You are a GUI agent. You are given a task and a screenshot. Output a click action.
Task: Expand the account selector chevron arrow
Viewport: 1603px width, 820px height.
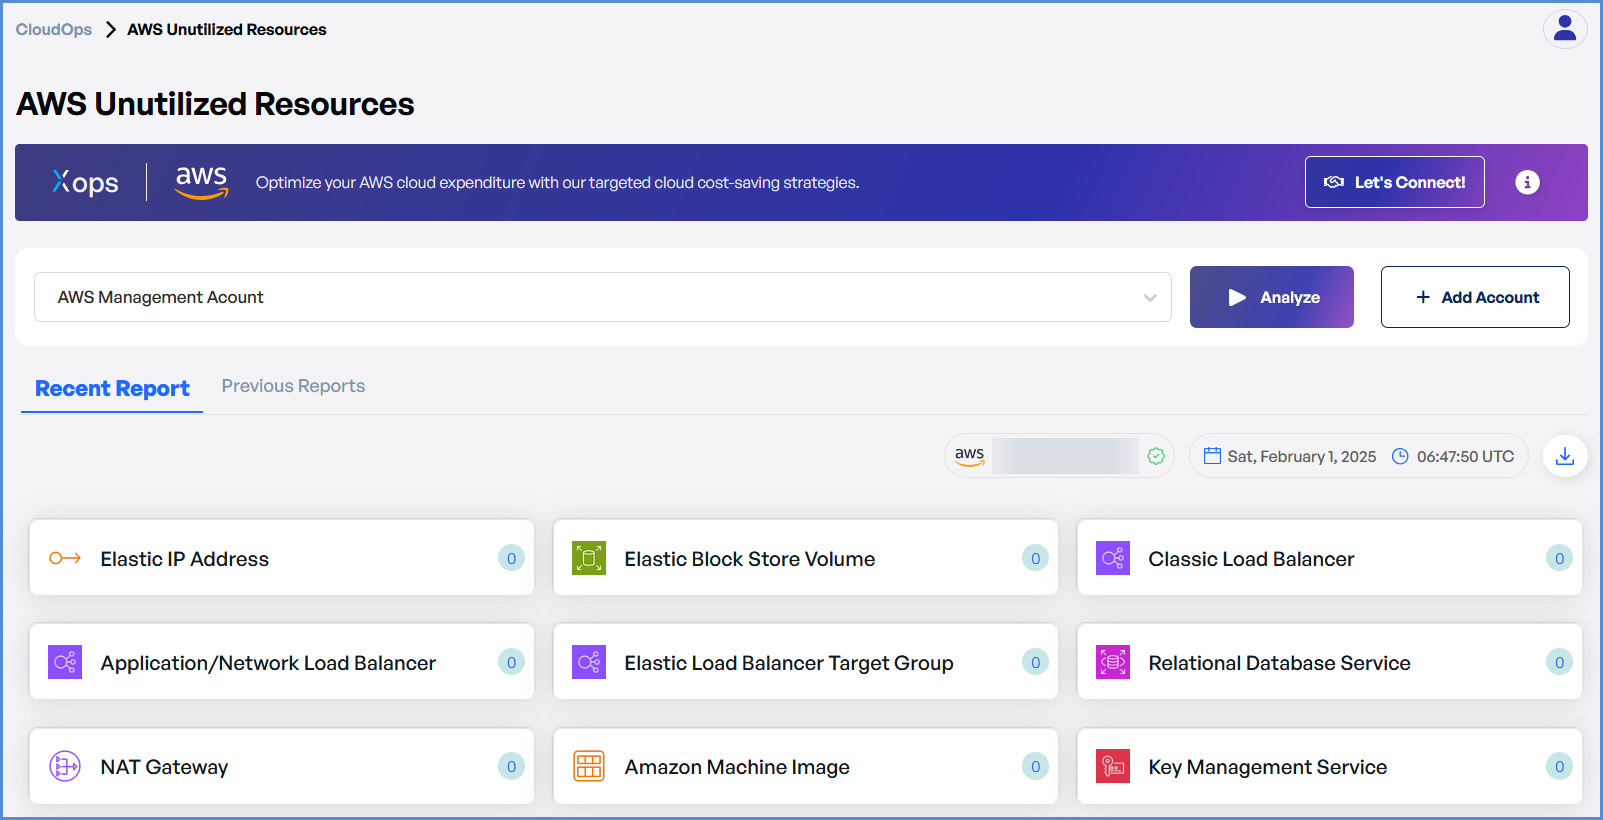1150,298
